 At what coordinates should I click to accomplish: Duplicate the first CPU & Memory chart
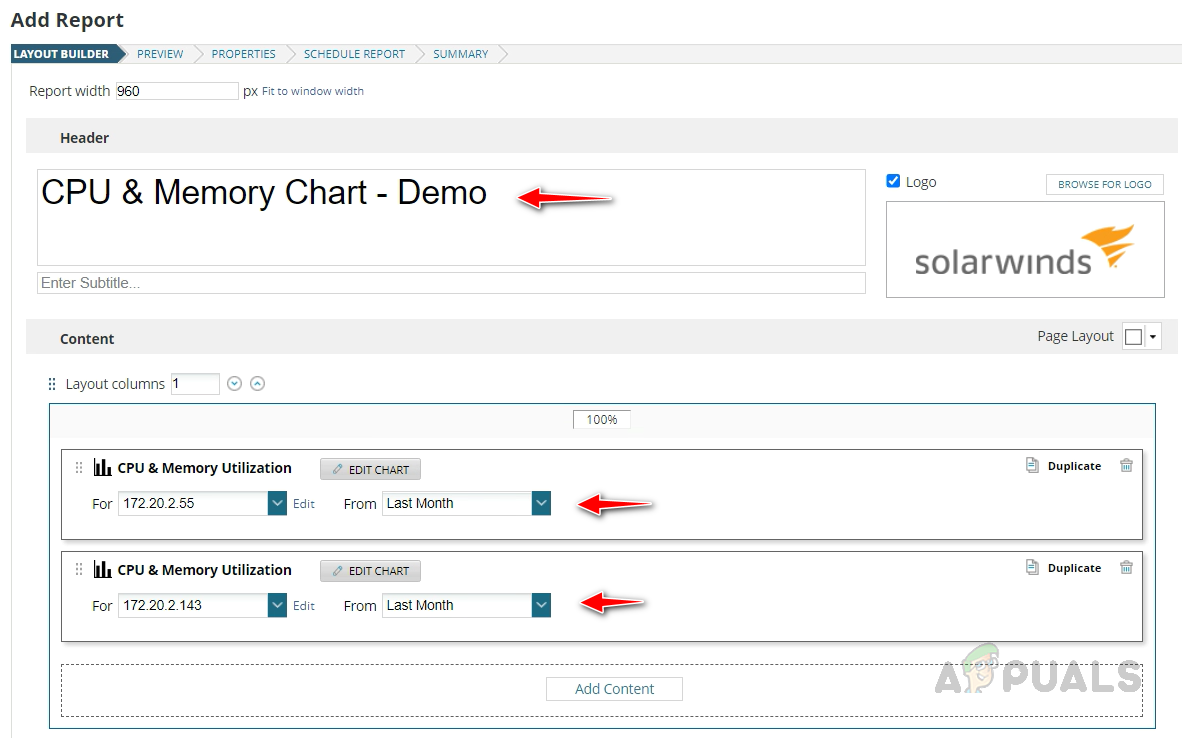pyautogui.click(x=1064, y=466)
